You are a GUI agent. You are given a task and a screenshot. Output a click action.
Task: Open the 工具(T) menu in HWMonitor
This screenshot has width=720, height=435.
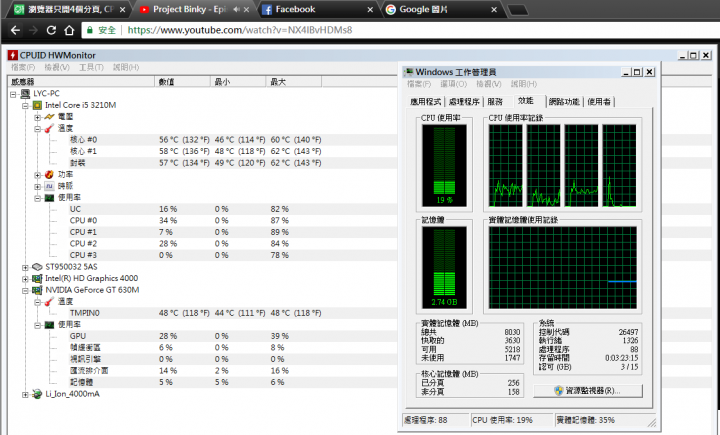pos(91,68)
